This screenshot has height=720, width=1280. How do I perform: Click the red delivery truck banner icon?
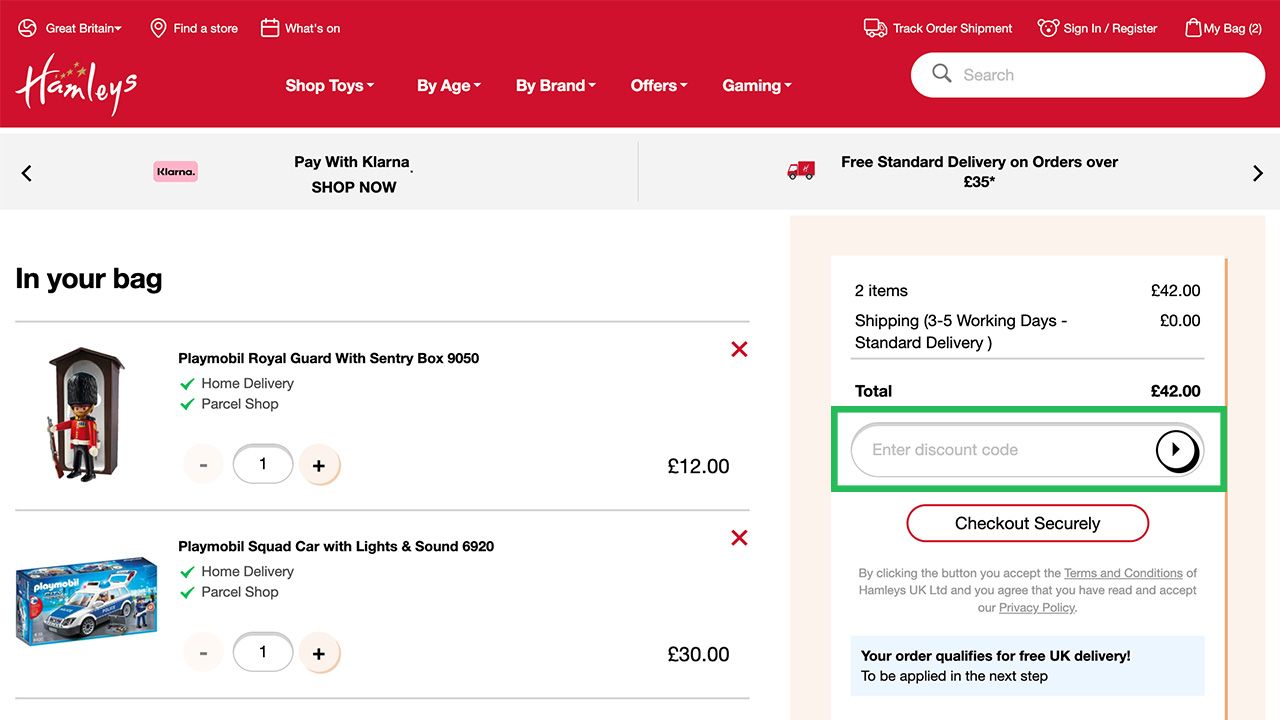click(x=801, y=170)
